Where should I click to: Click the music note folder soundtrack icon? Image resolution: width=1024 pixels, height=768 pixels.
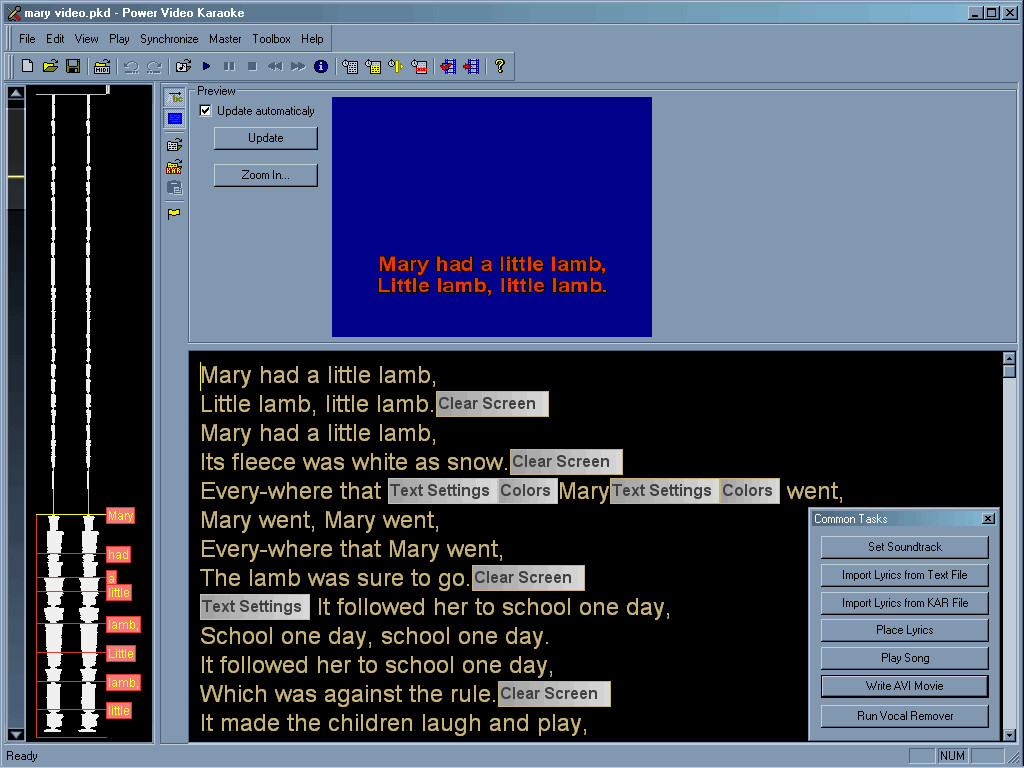(184, 66)
